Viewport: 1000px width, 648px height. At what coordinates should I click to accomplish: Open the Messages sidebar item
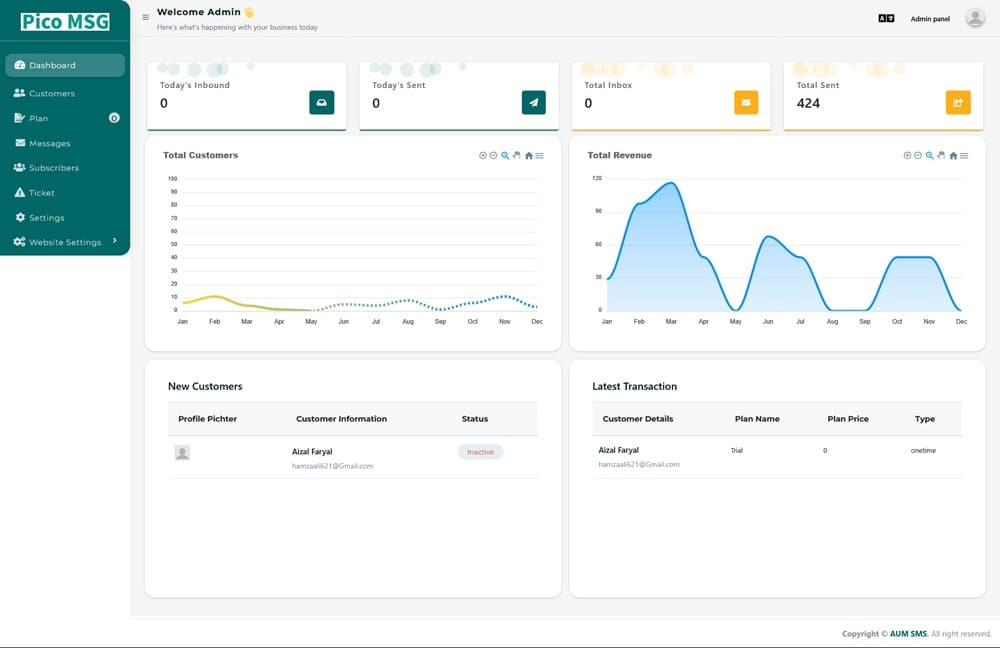click(x=49, y=143)
